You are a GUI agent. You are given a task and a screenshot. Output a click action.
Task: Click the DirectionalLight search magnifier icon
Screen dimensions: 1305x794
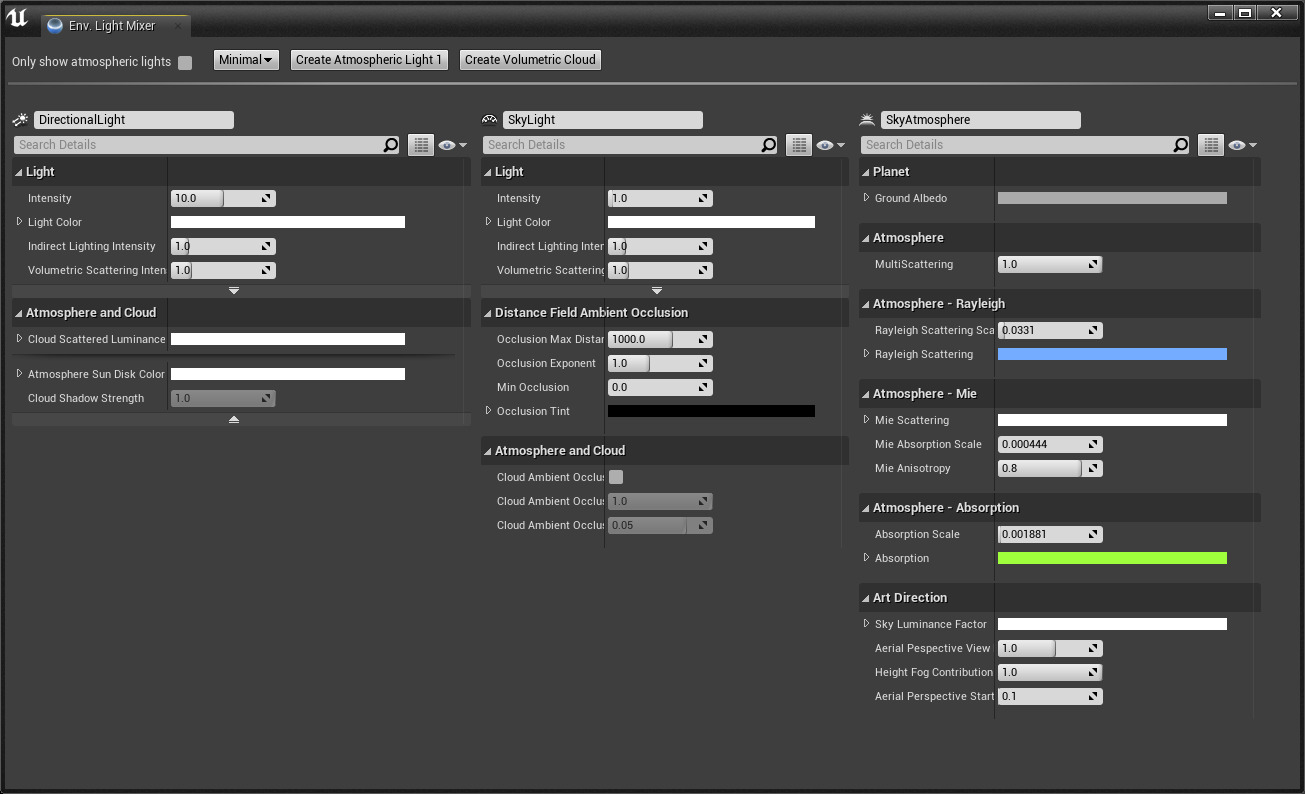390,145
